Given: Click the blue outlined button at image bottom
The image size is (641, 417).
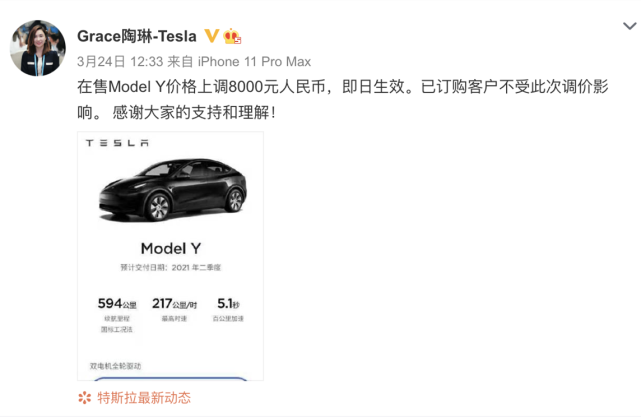Looking at the screenshot, I should click(170, 379).
